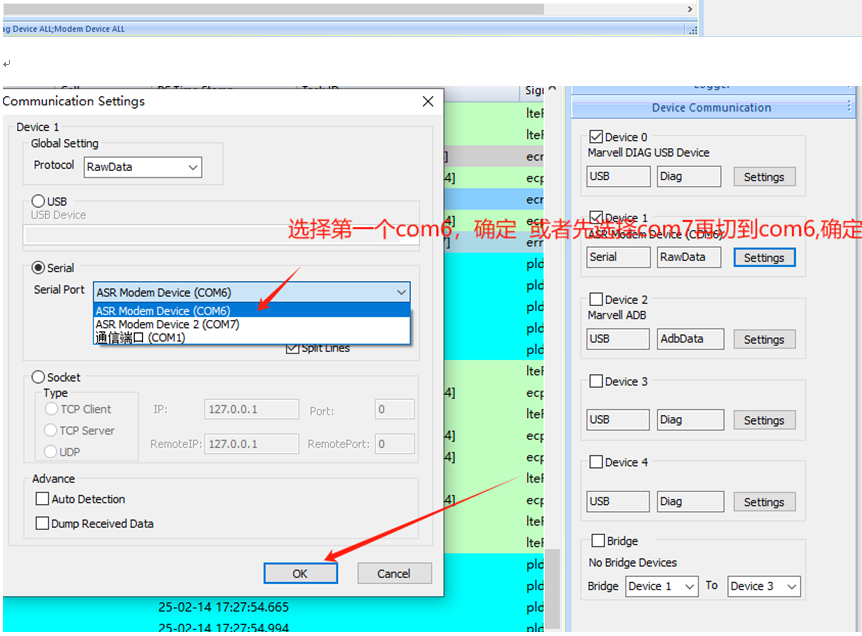Select the TCP Server radio option
This screenshot has height=636, width=862.
51,430
